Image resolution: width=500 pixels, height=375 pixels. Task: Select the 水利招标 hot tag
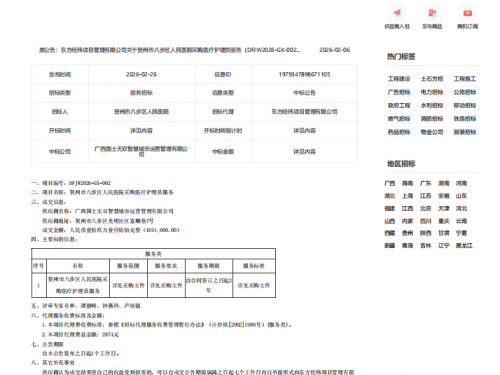(432, 105)
